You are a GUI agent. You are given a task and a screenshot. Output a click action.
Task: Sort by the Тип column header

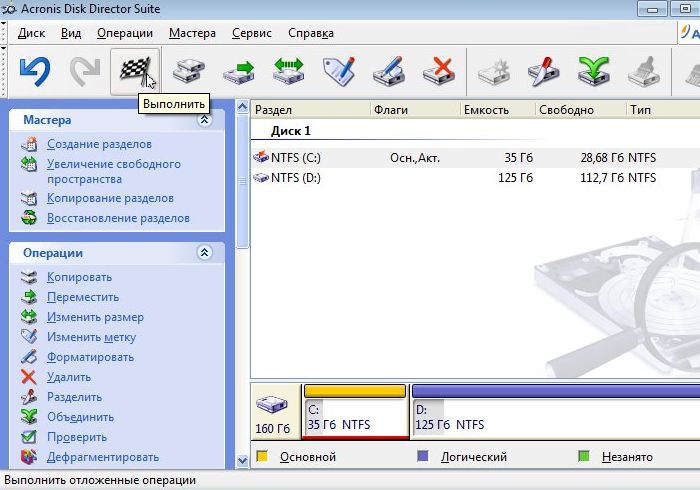(663, 110)
